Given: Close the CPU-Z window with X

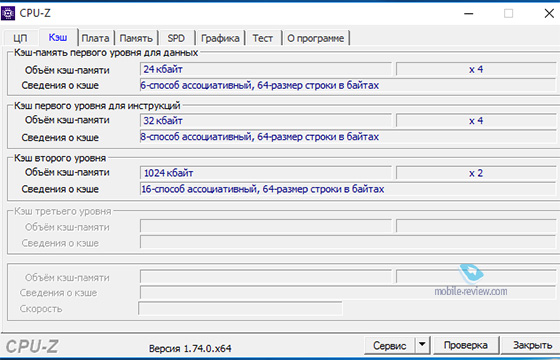Looking at the screenshot, I should coord(549,14).
